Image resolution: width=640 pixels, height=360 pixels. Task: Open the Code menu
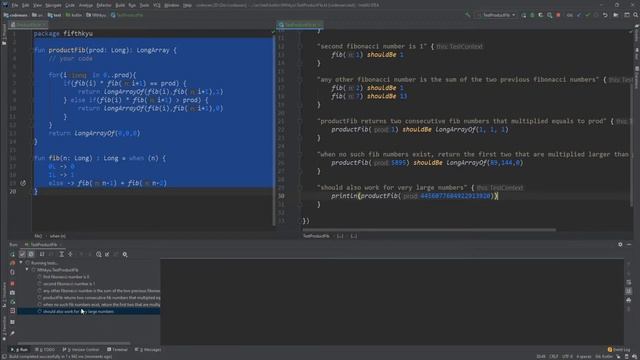pyautogui.click(x=70, y=5)
